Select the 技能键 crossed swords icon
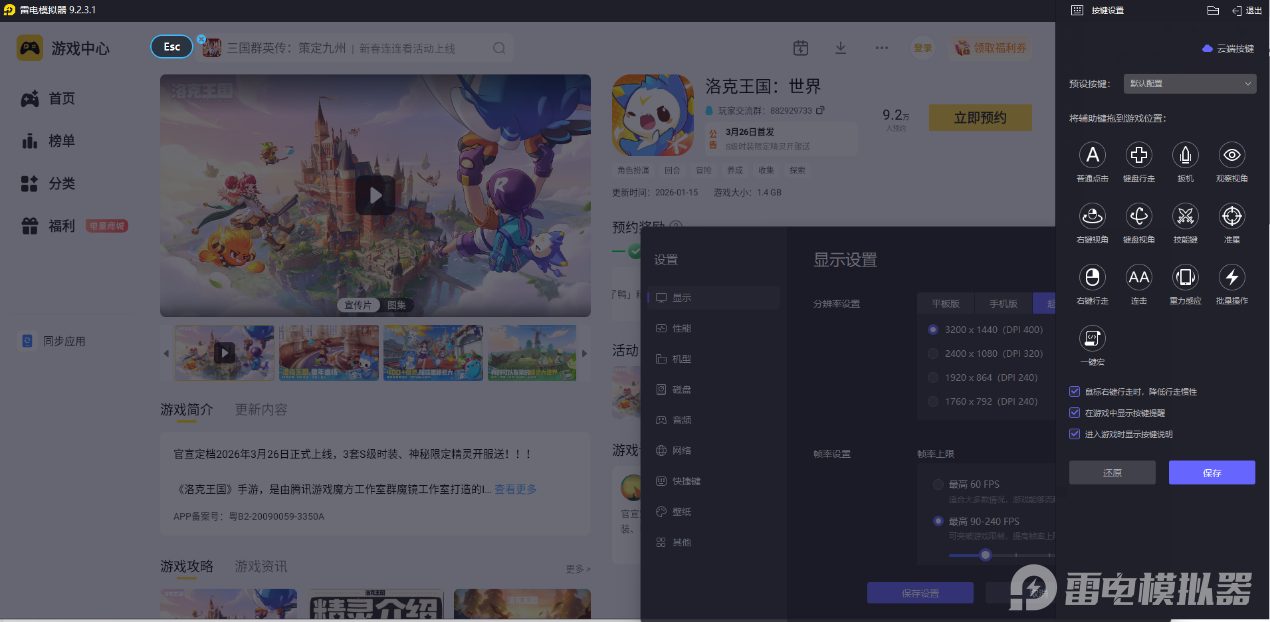The width and height of the screenshot is (1270, 622). (1185, 216)
